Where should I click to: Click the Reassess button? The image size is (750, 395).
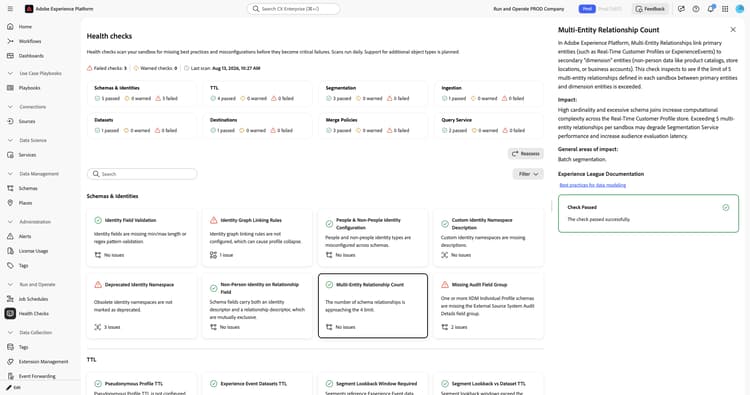pyautogui.click(x=526, y=154)
